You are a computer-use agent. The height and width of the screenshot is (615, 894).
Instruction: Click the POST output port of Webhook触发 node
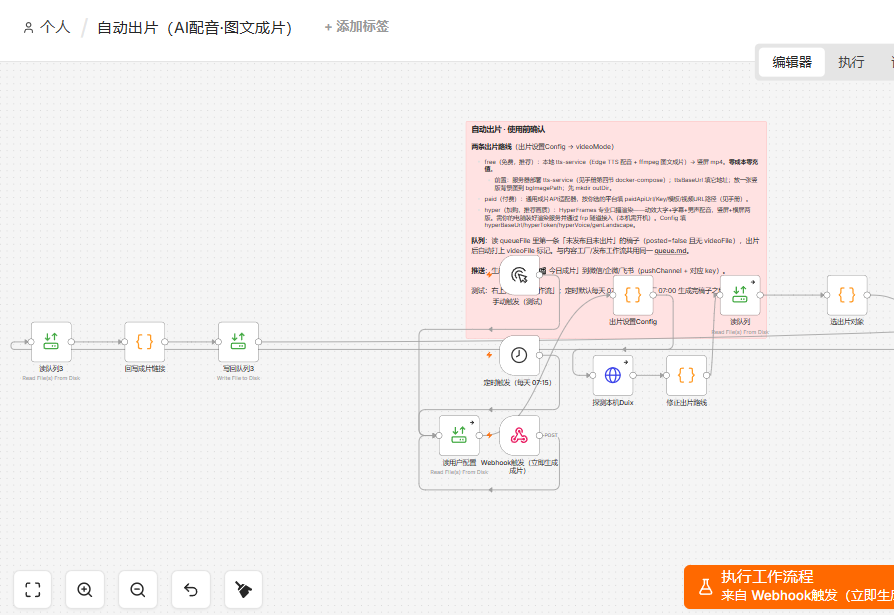point(540,435)
